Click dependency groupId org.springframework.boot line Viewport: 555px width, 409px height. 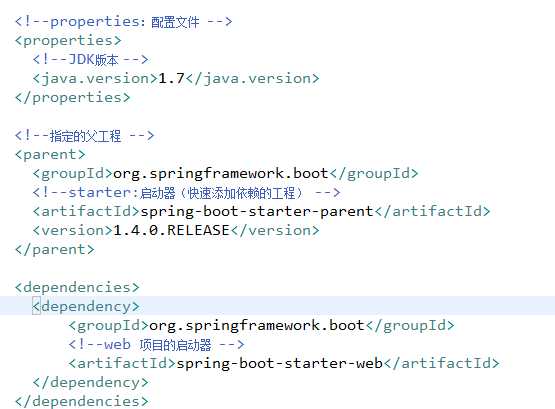[x=262, y=326]
